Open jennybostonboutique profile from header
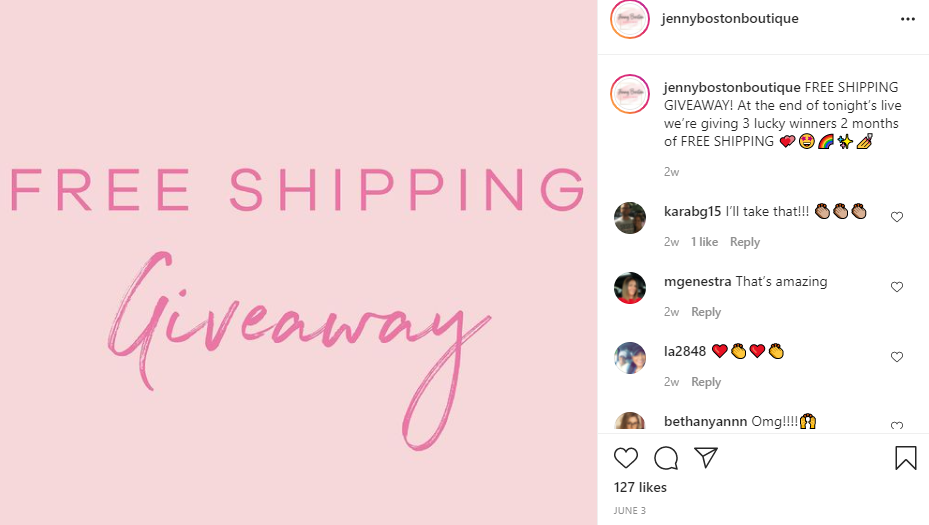The width and height of the screenshot is (929, 525). [x=730, y=18]
